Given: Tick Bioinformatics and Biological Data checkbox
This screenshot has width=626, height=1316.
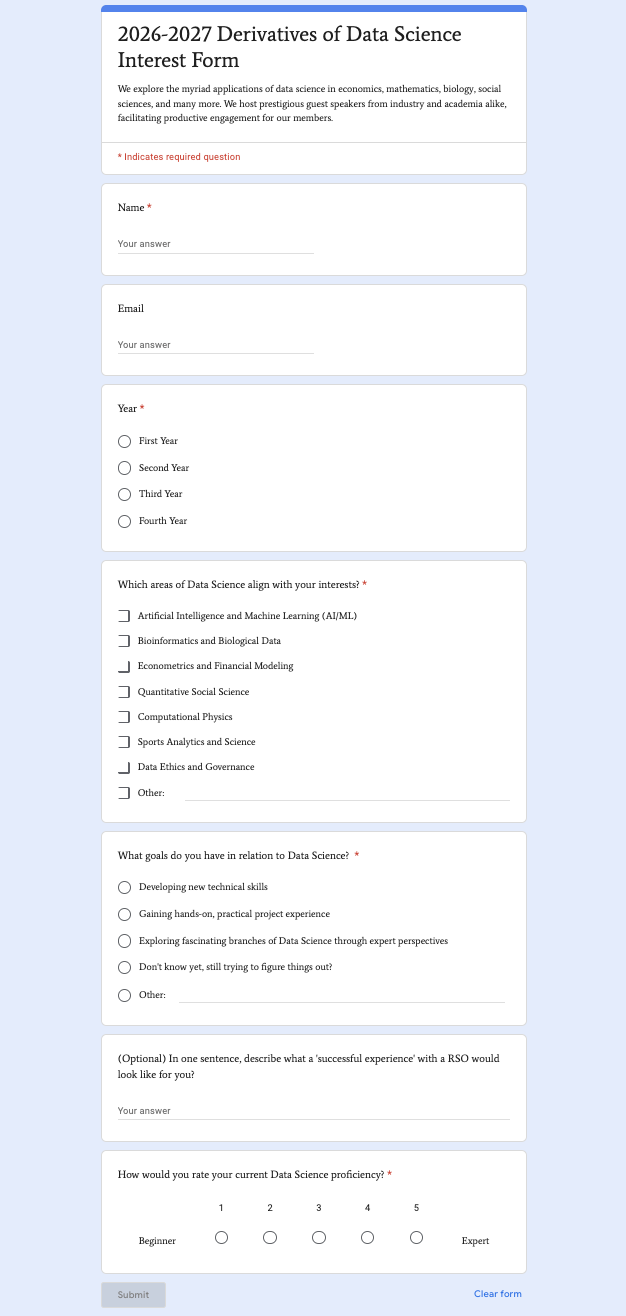Looking at the screenshot, I should tap(124, 641).
